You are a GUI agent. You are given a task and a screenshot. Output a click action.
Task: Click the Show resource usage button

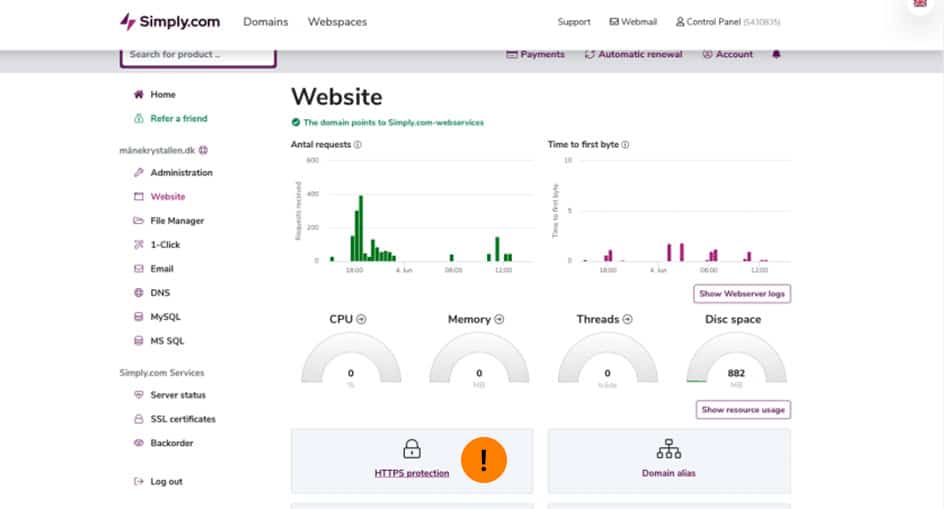coord(743,410)
